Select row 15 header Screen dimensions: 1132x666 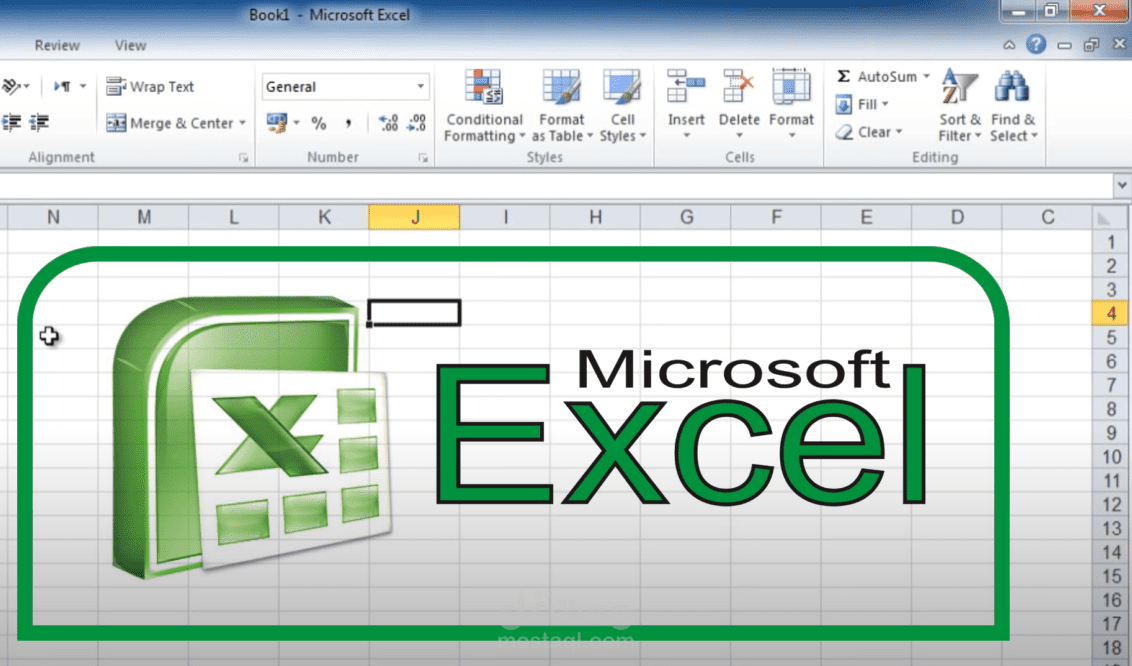coord(1111,576)
